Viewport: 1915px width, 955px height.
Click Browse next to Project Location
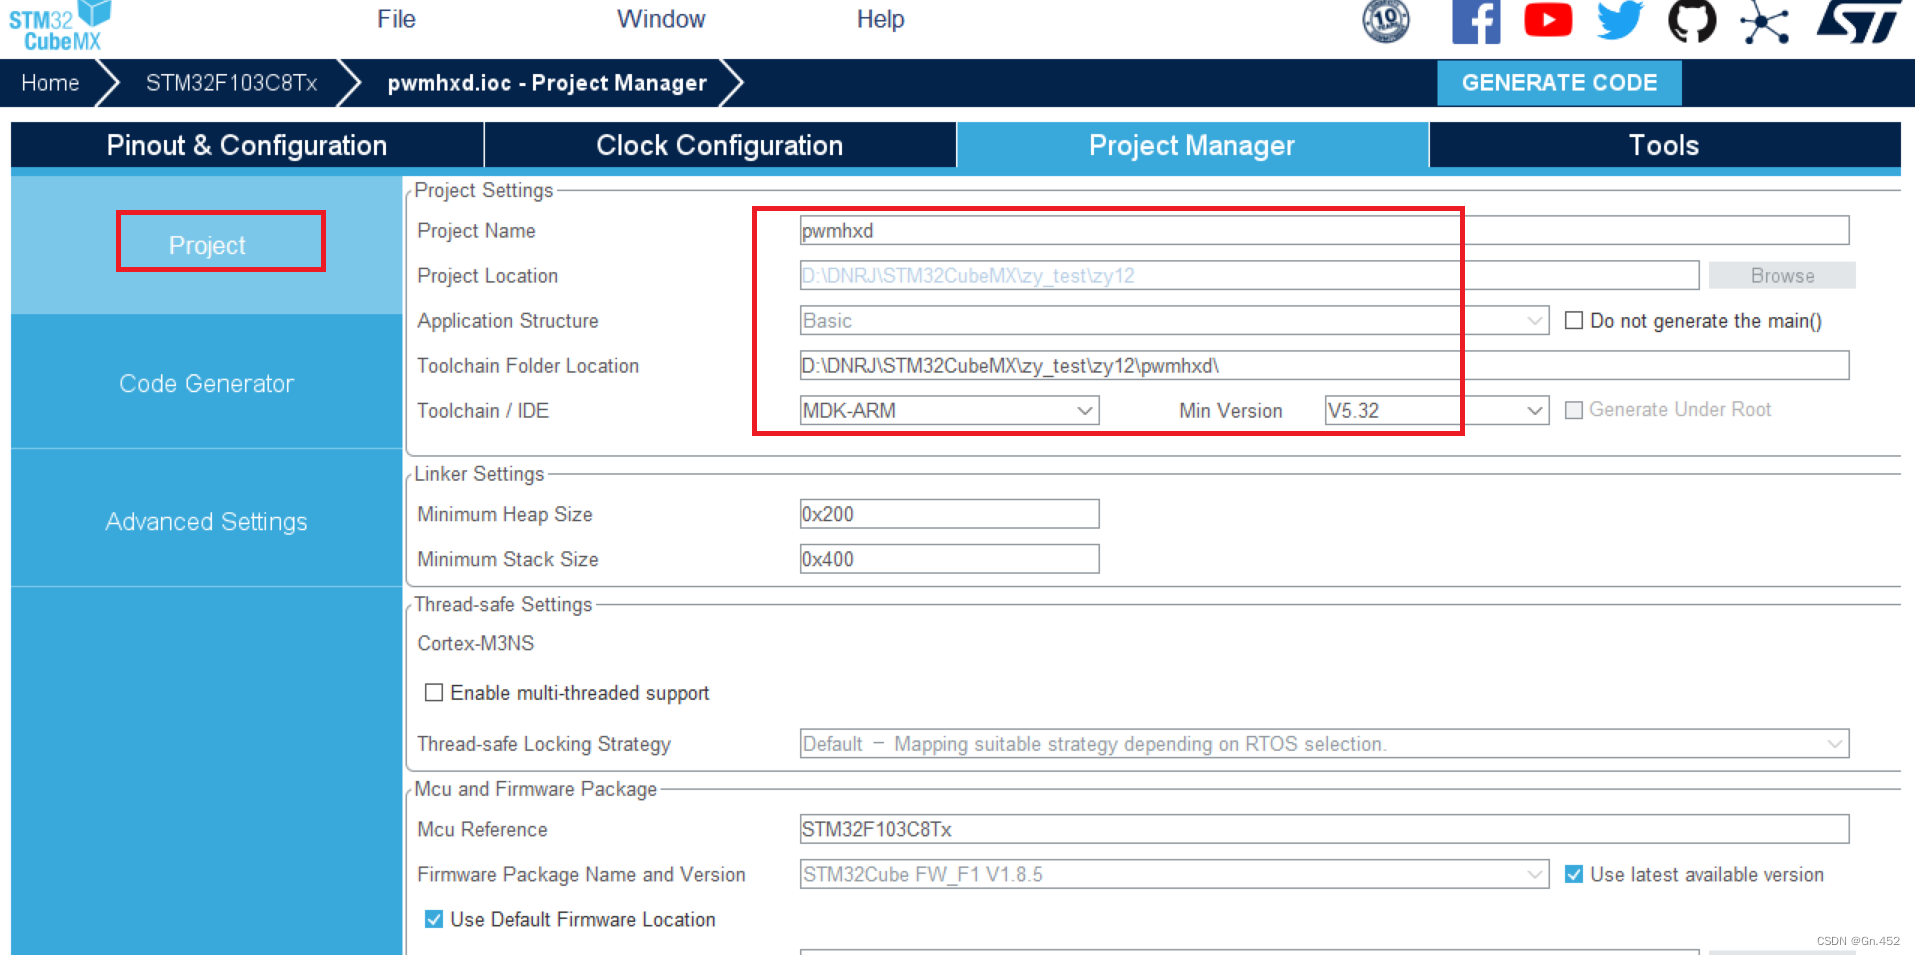click(x=1782, y=275)
